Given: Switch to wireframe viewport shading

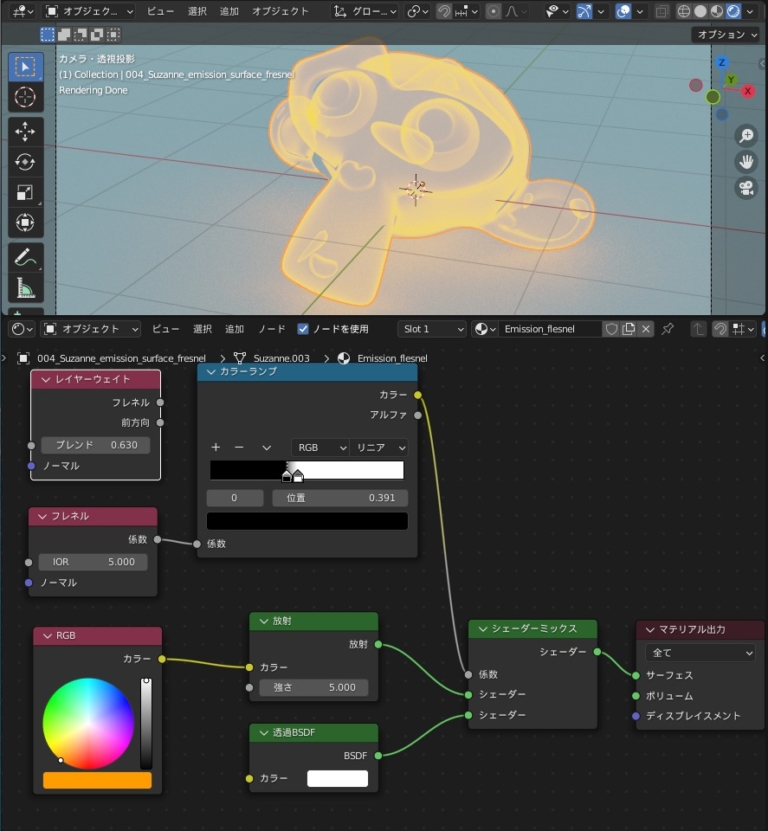Looking at the screenshot, I should [684, 11].
